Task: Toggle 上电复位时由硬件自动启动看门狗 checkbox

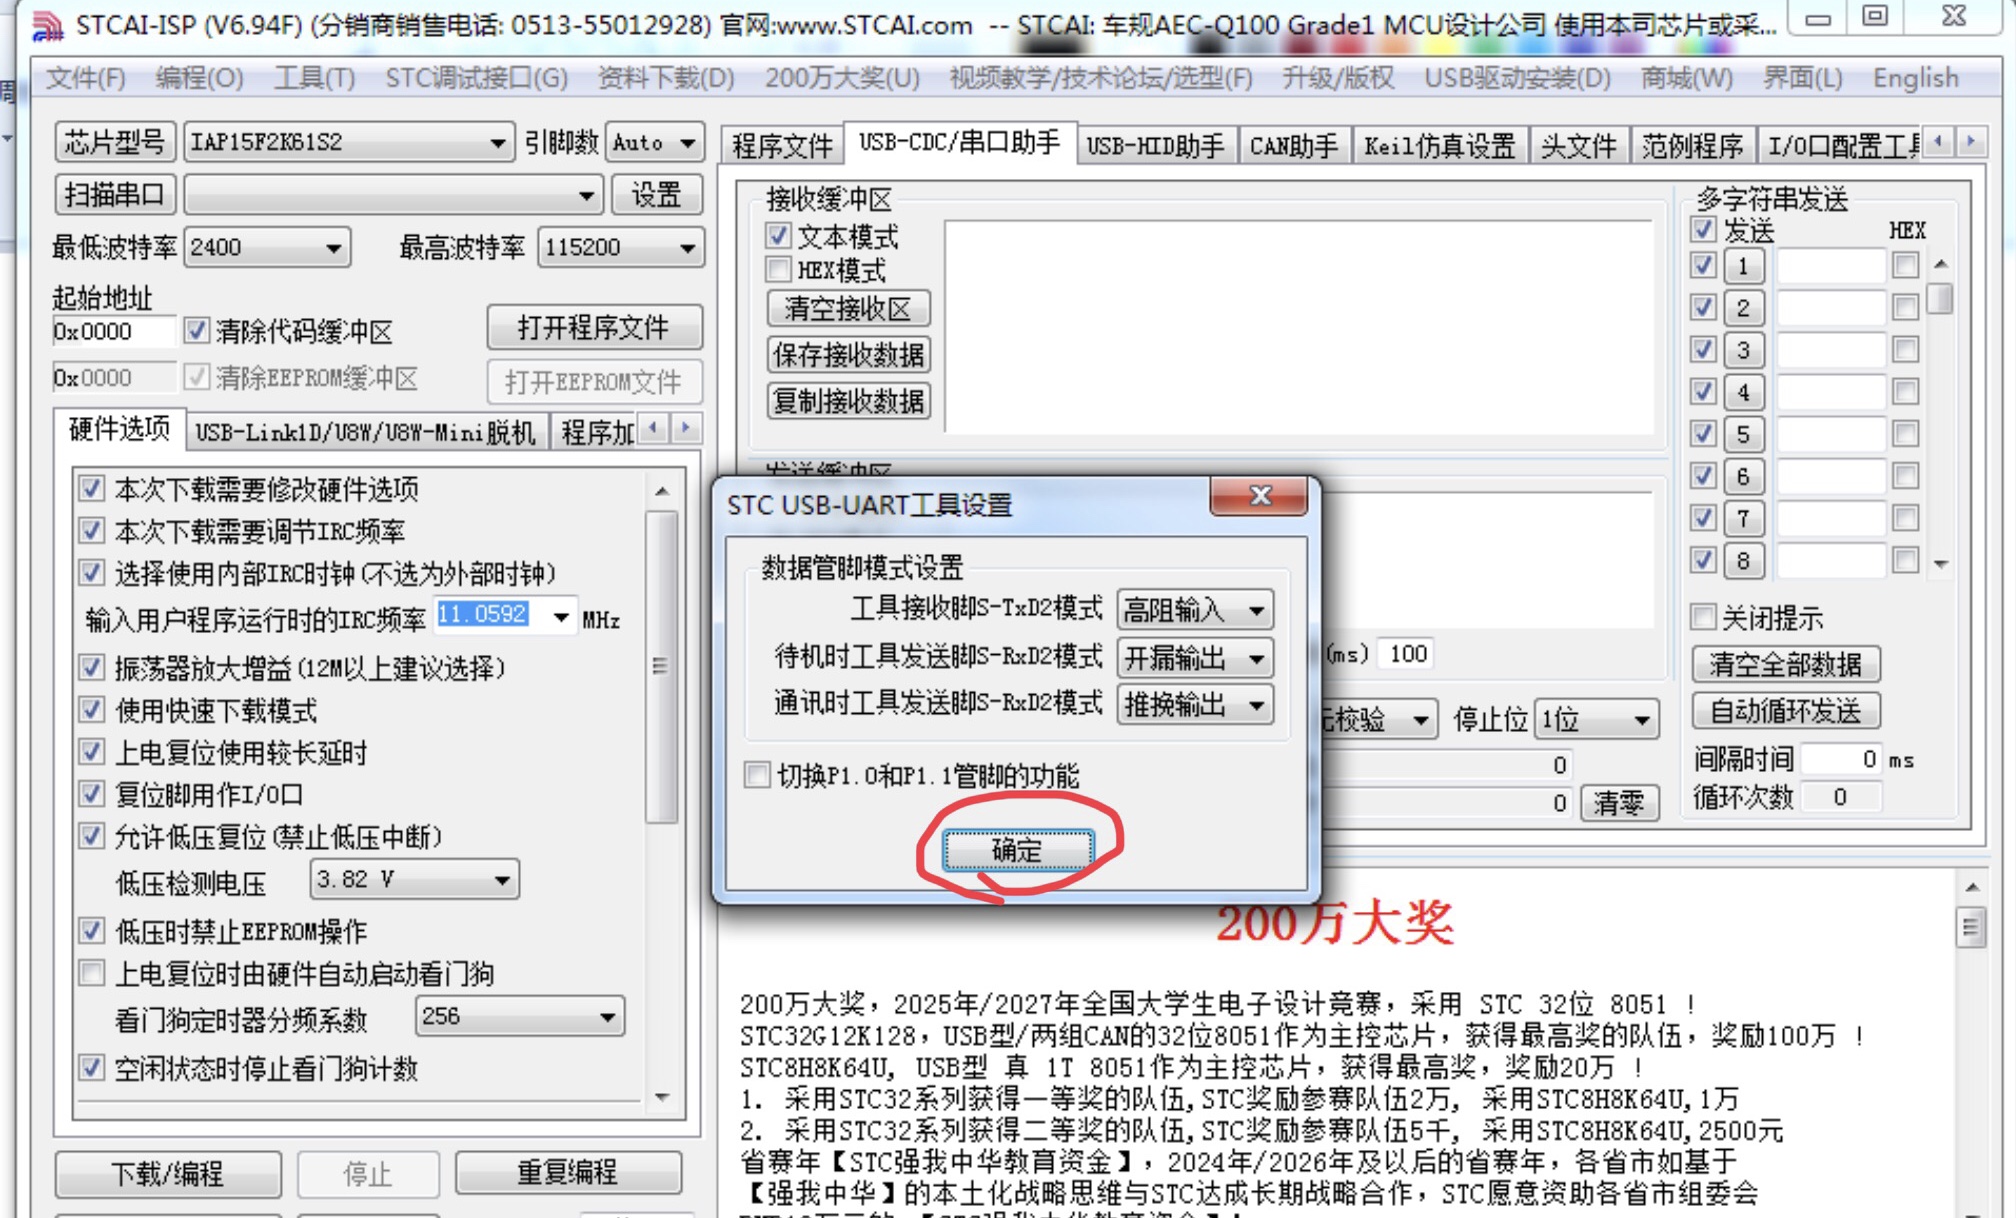Action: [x=92, y=973]
